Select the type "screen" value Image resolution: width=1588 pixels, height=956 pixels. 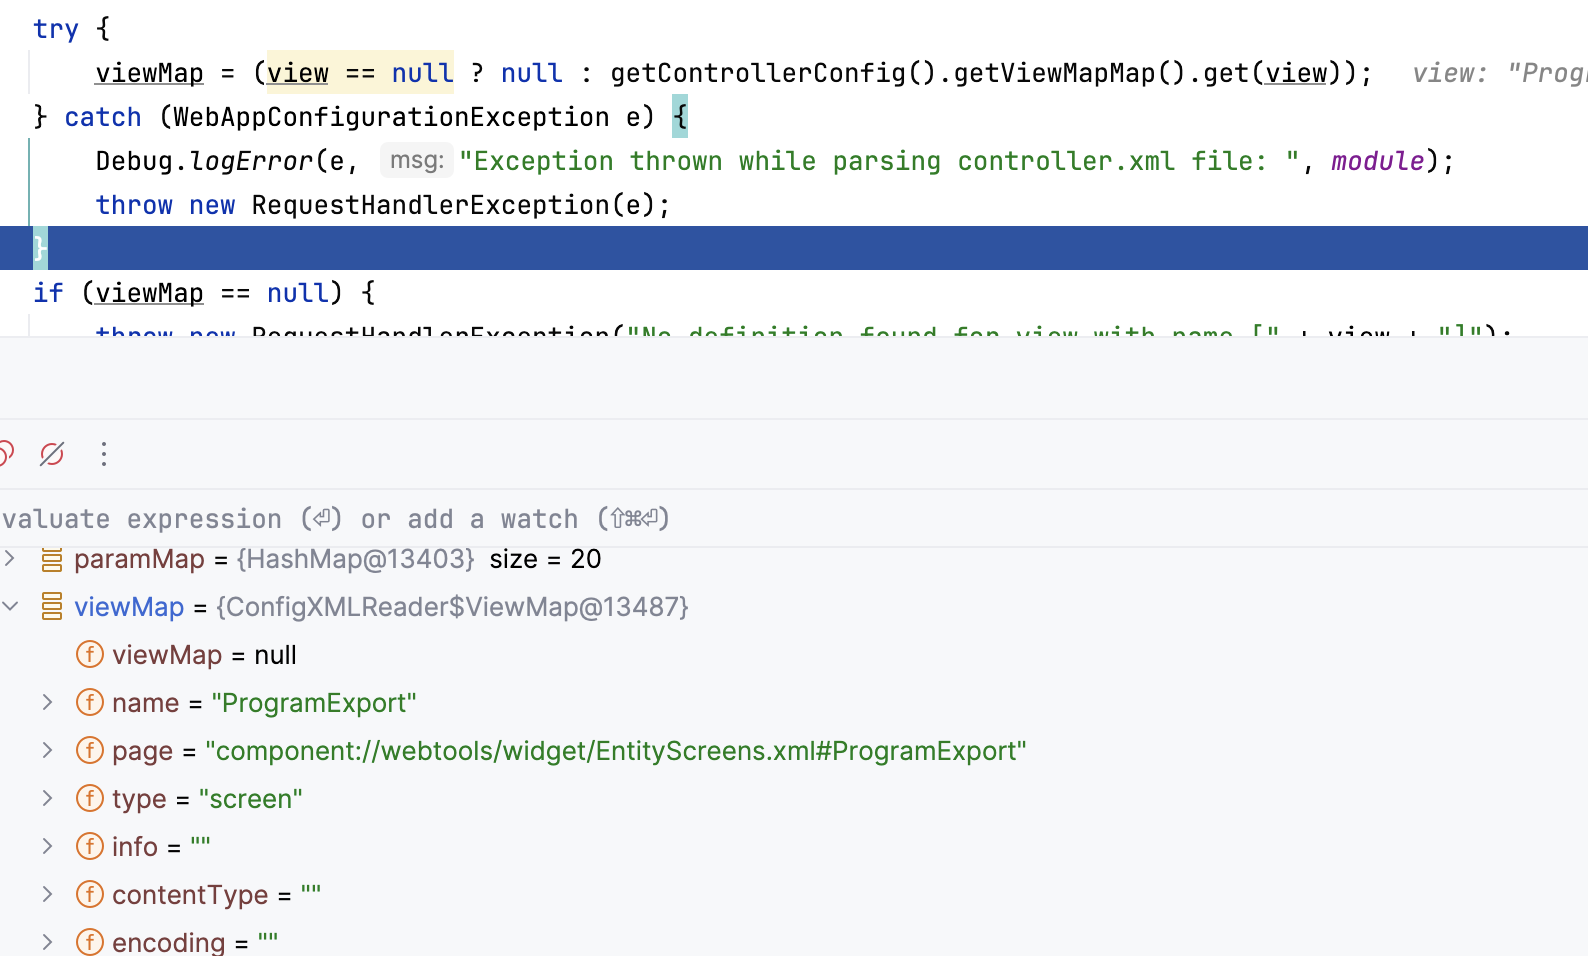[x=251, y=799]
